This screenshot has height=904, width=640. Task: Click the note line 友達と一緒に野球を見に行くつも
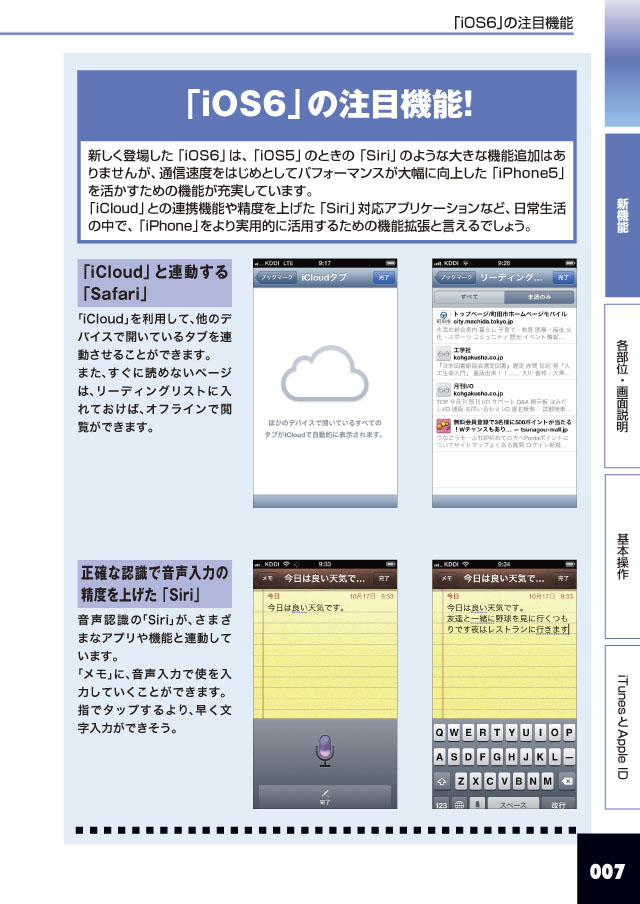click(507, 618)
